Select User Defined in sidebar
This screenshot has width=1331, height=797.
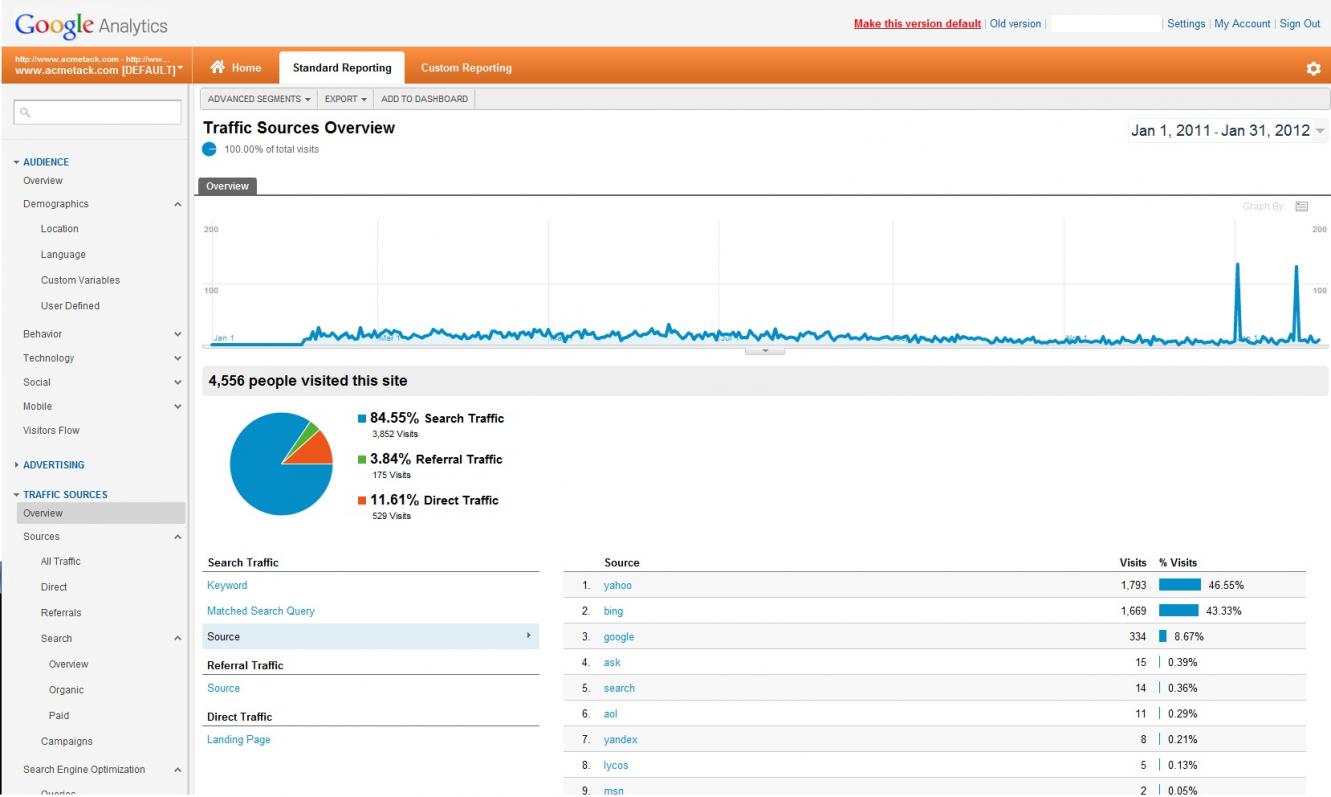point(70,306)
